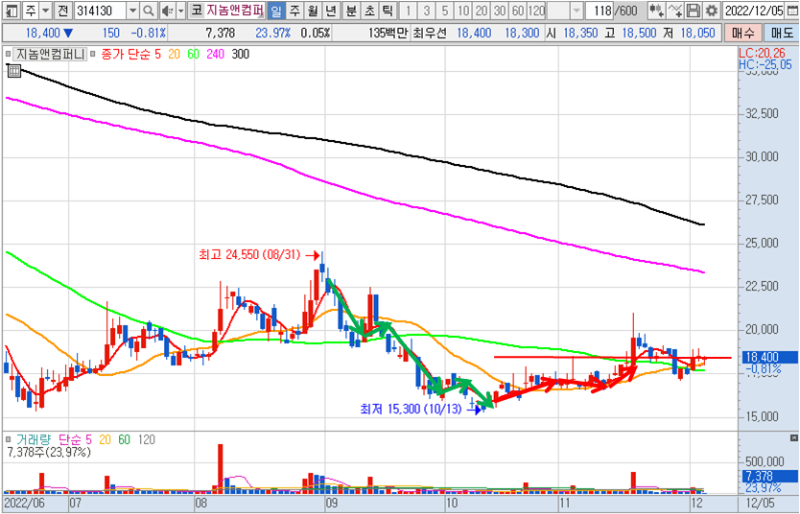800x514 pixels.
Task: Open stock search with the magnifier icon
Action: click(148, 10)
